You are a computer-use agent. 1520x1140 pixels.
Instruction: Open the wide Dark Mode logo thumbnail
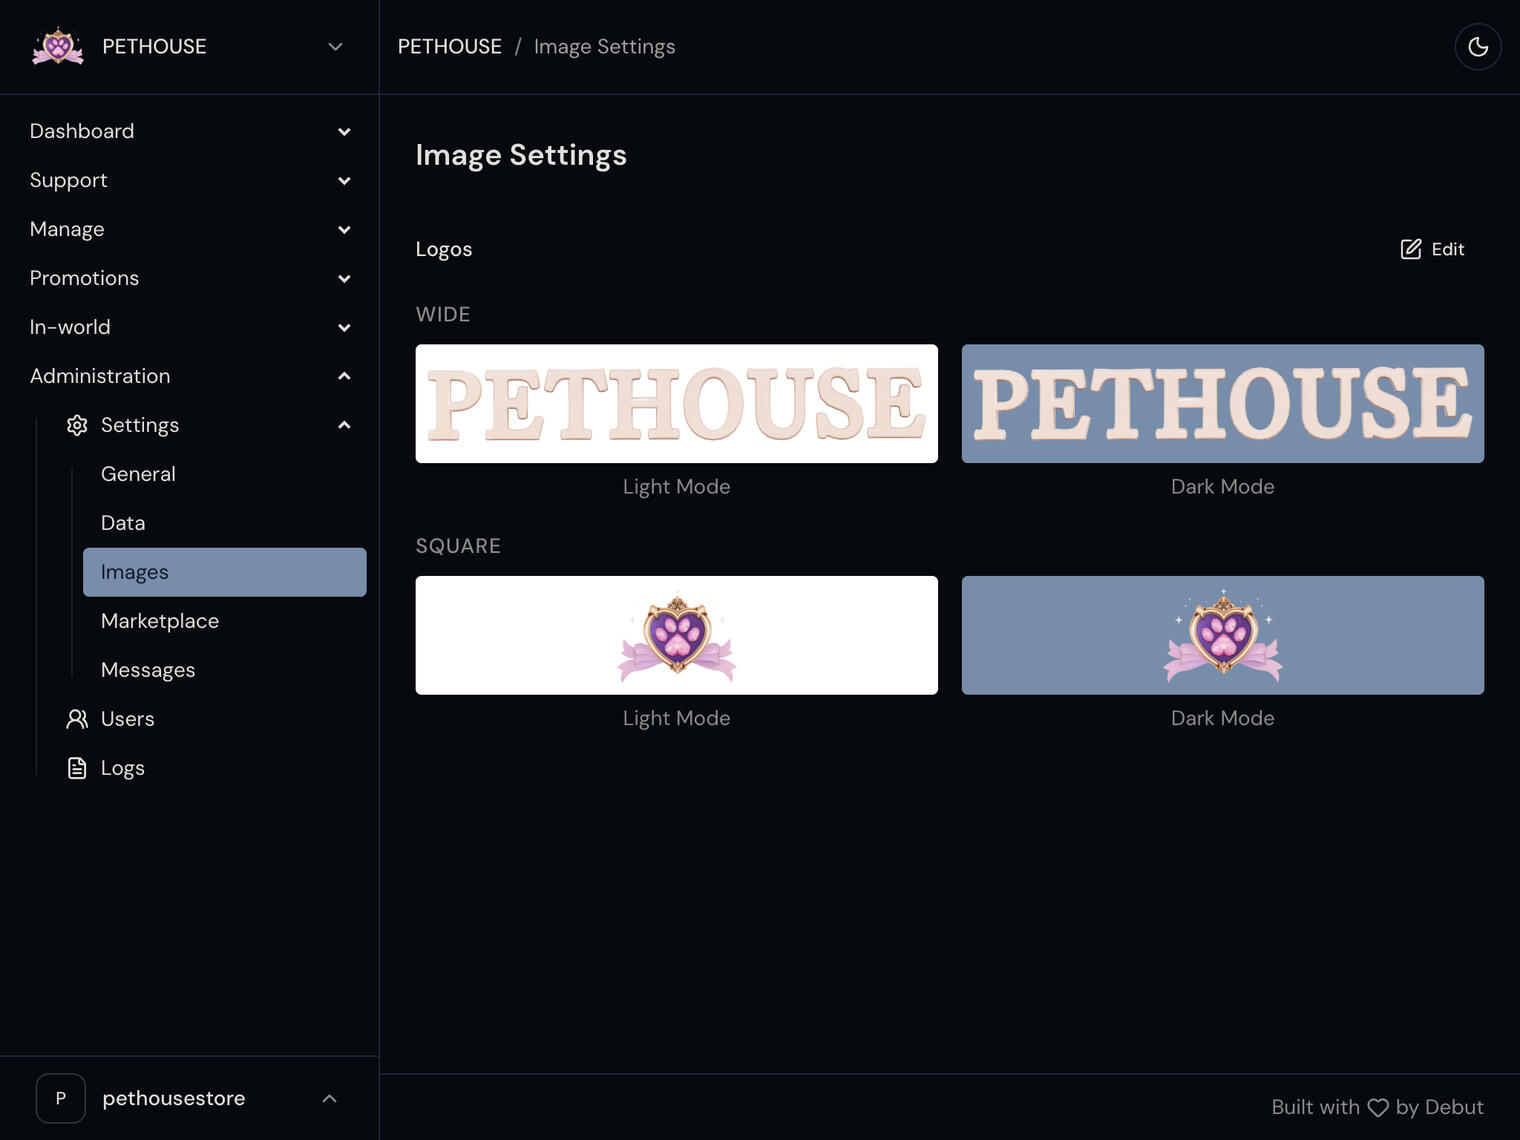pyautogui.click(x=1223, y=404)
